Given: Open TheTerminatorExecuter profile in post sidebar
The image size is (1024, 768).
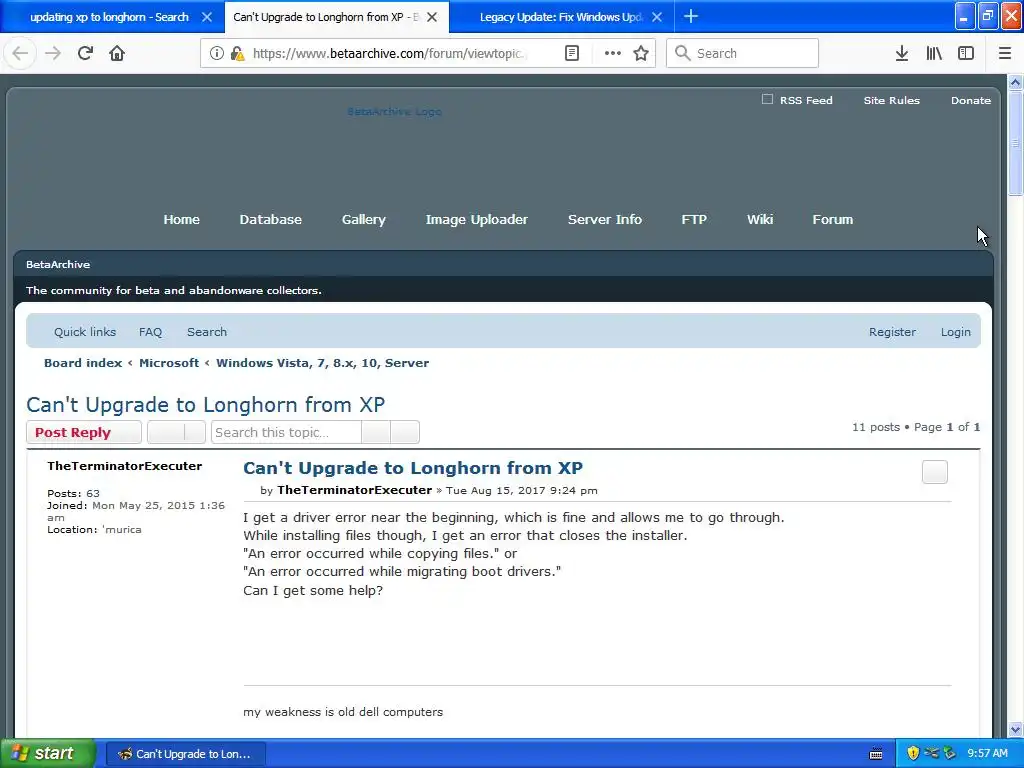Looking at the screenshot, I should 125,466.
